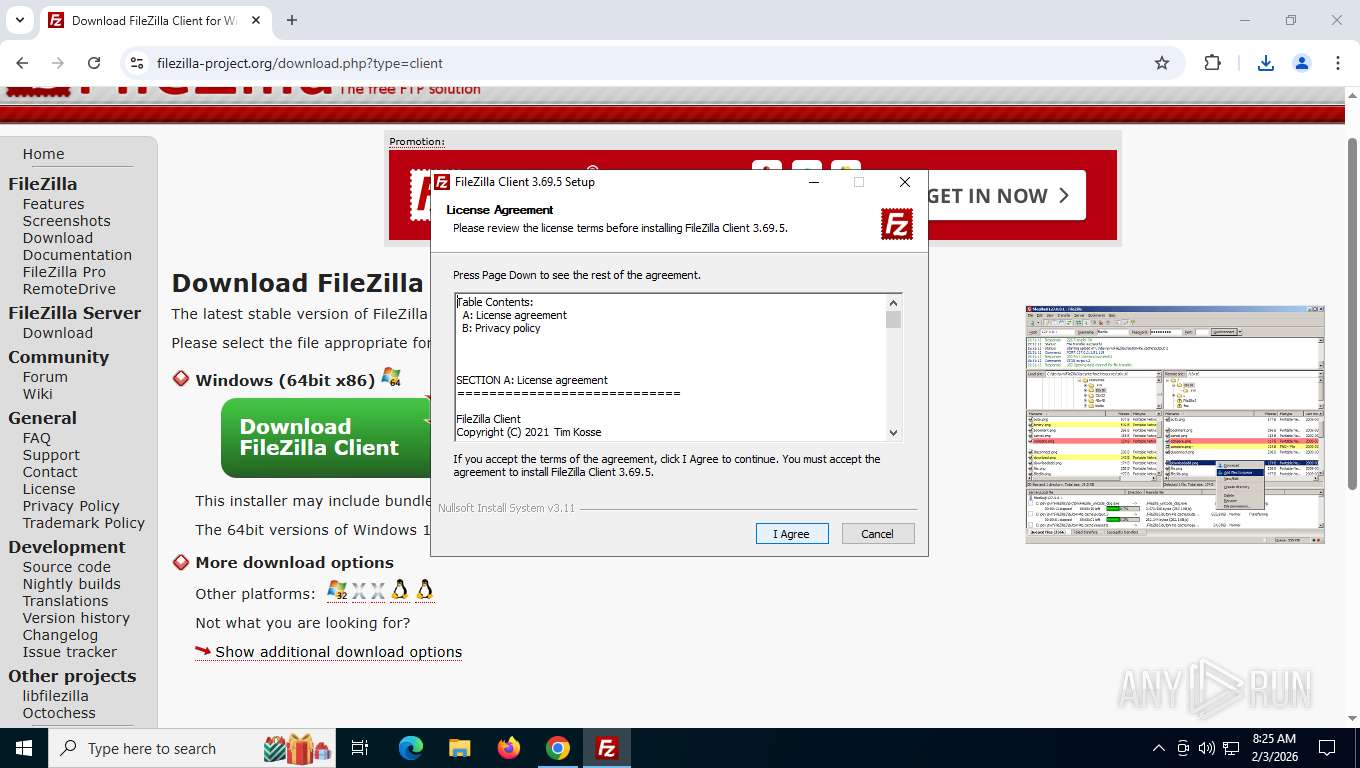
Task: Open Translations link
Action: click(x=65, y=601)
